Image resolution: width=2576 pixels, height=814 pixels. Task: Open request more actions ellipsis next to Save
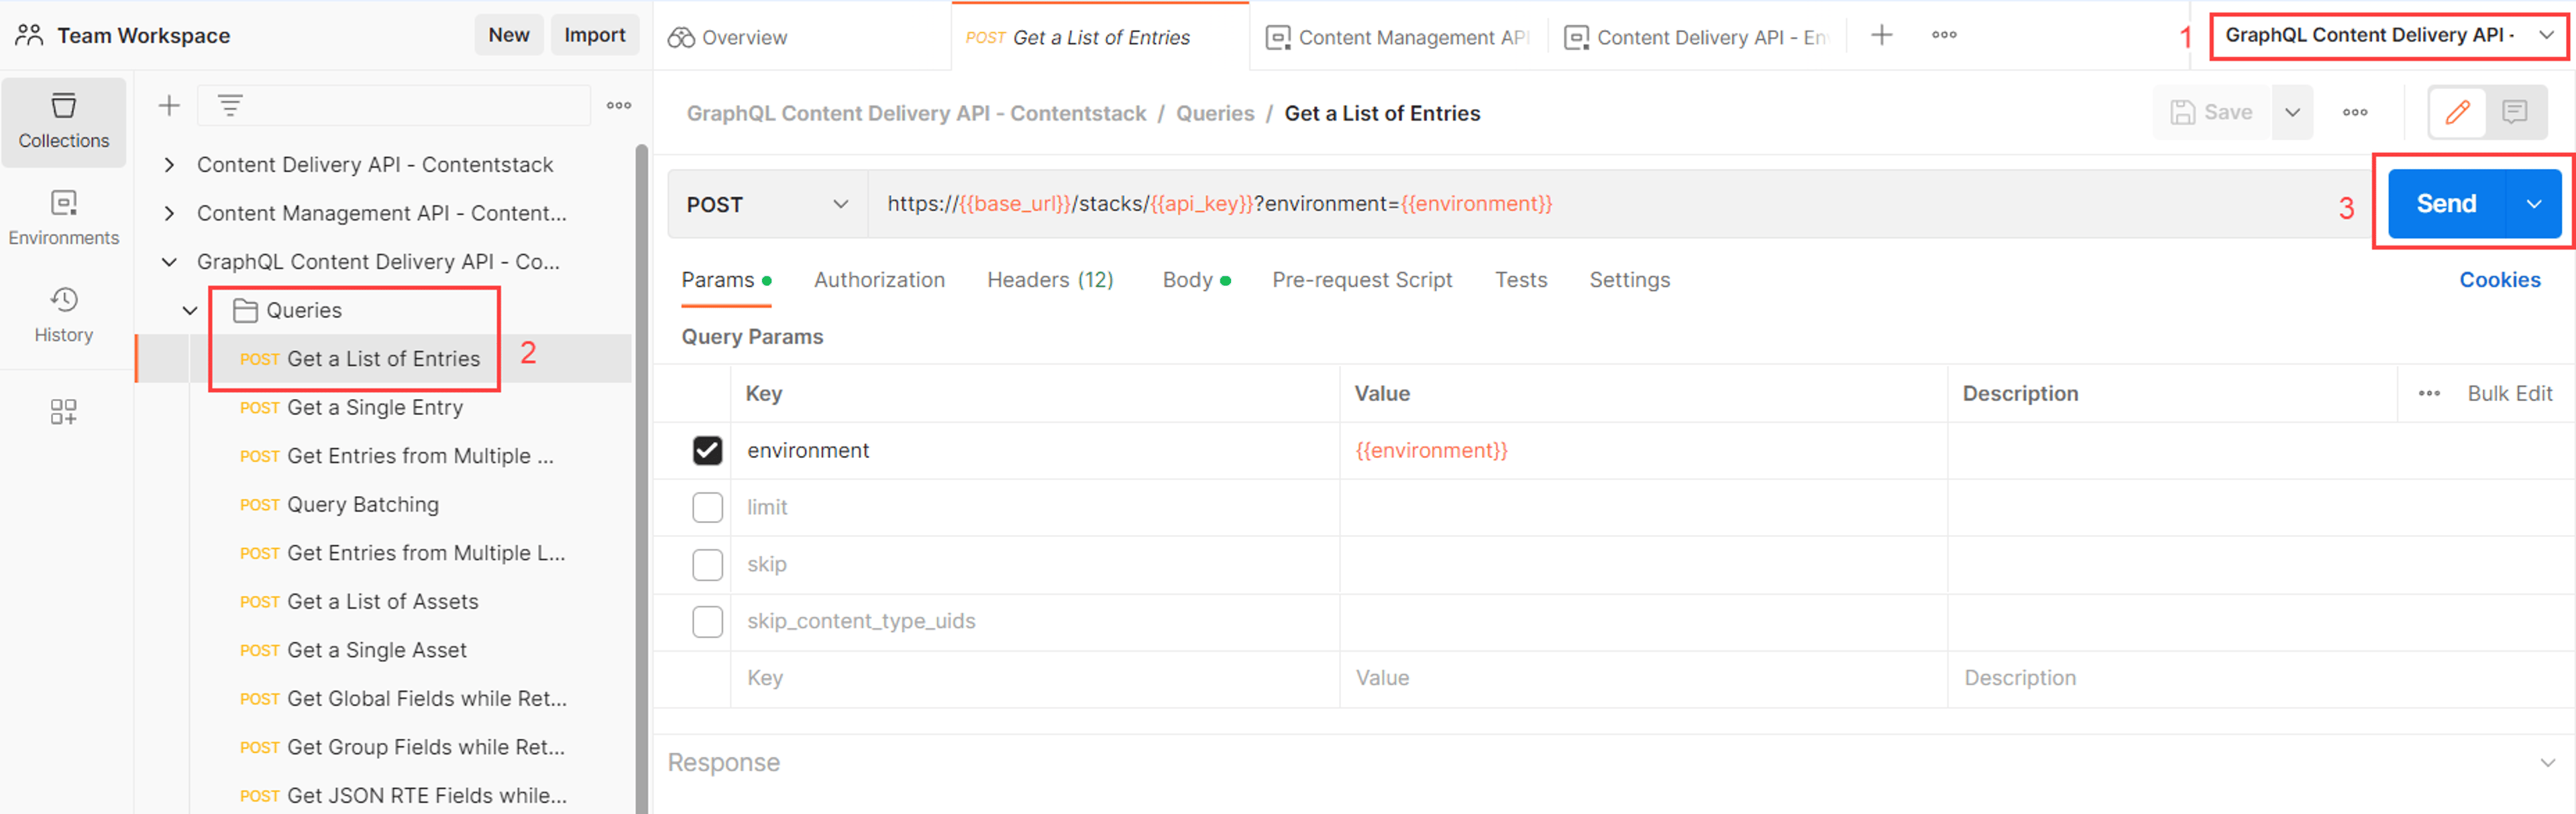(x=2355, y=112)
